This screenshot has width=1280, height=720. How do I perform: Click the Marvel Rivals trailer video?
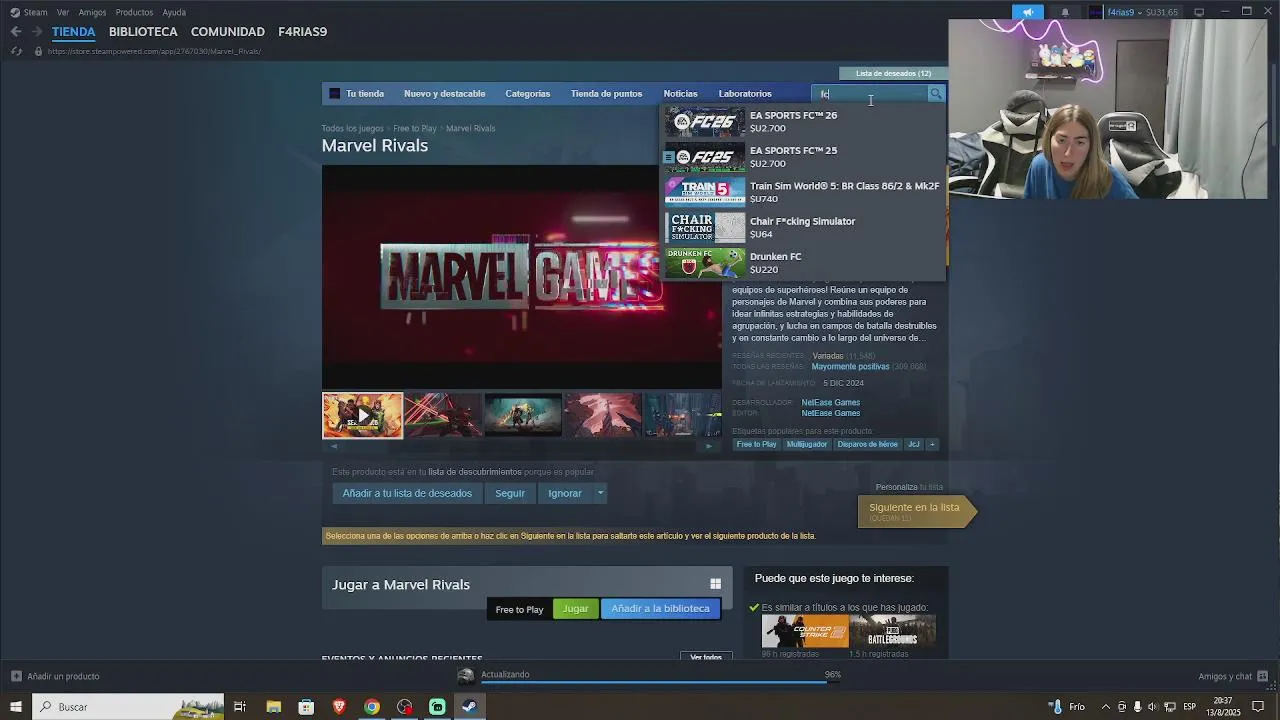point(521,276)
